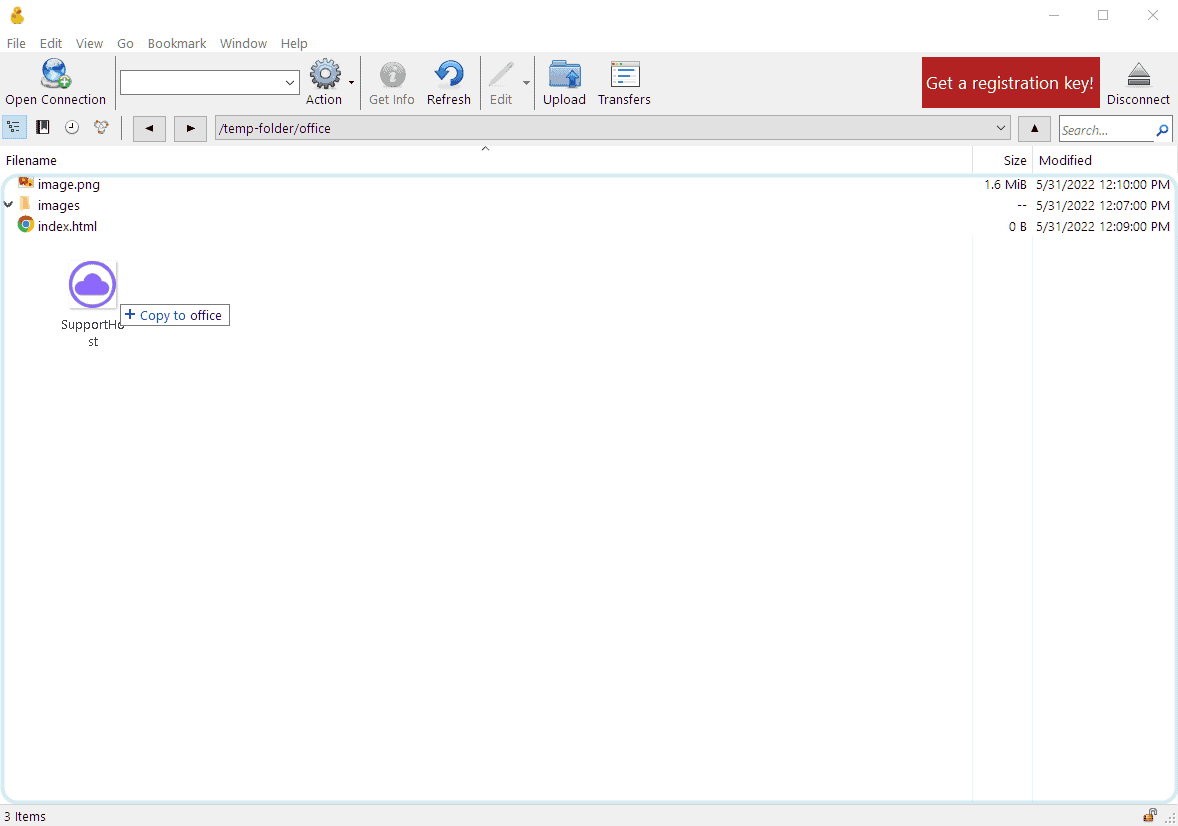Click the Upload folder icon
Image resolution: width=1178 pixels, height=826 pixels.
(x=564, y=74)
